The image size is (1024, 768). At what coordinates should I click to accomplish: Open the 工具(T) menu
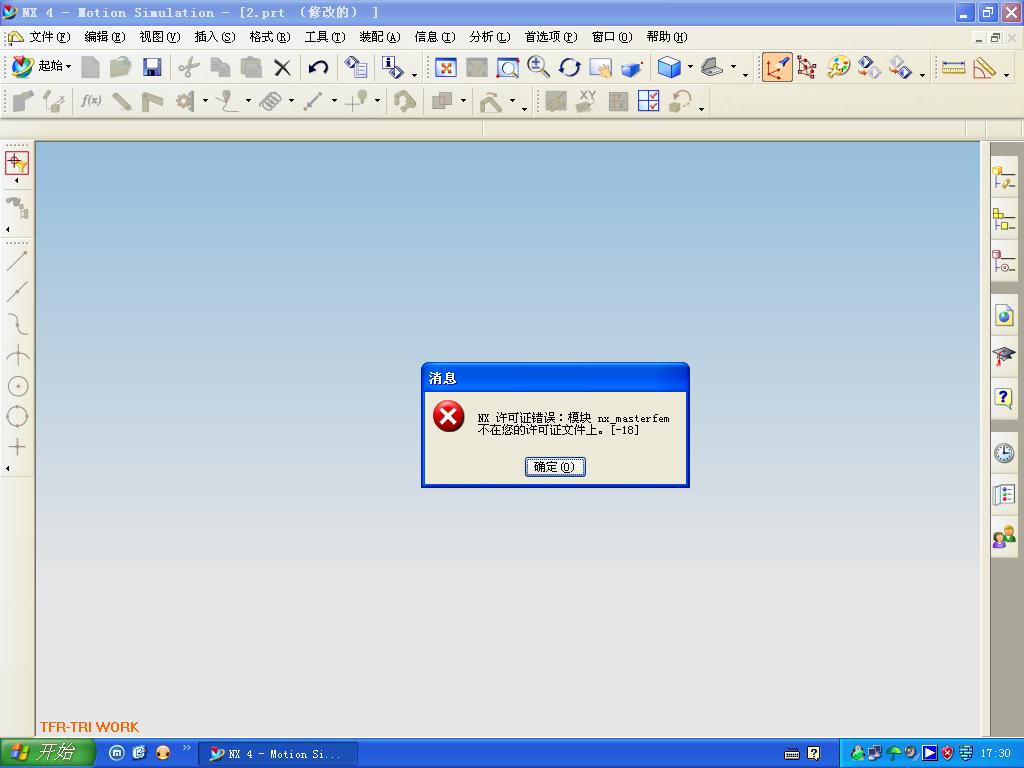(x=325, y=37)
